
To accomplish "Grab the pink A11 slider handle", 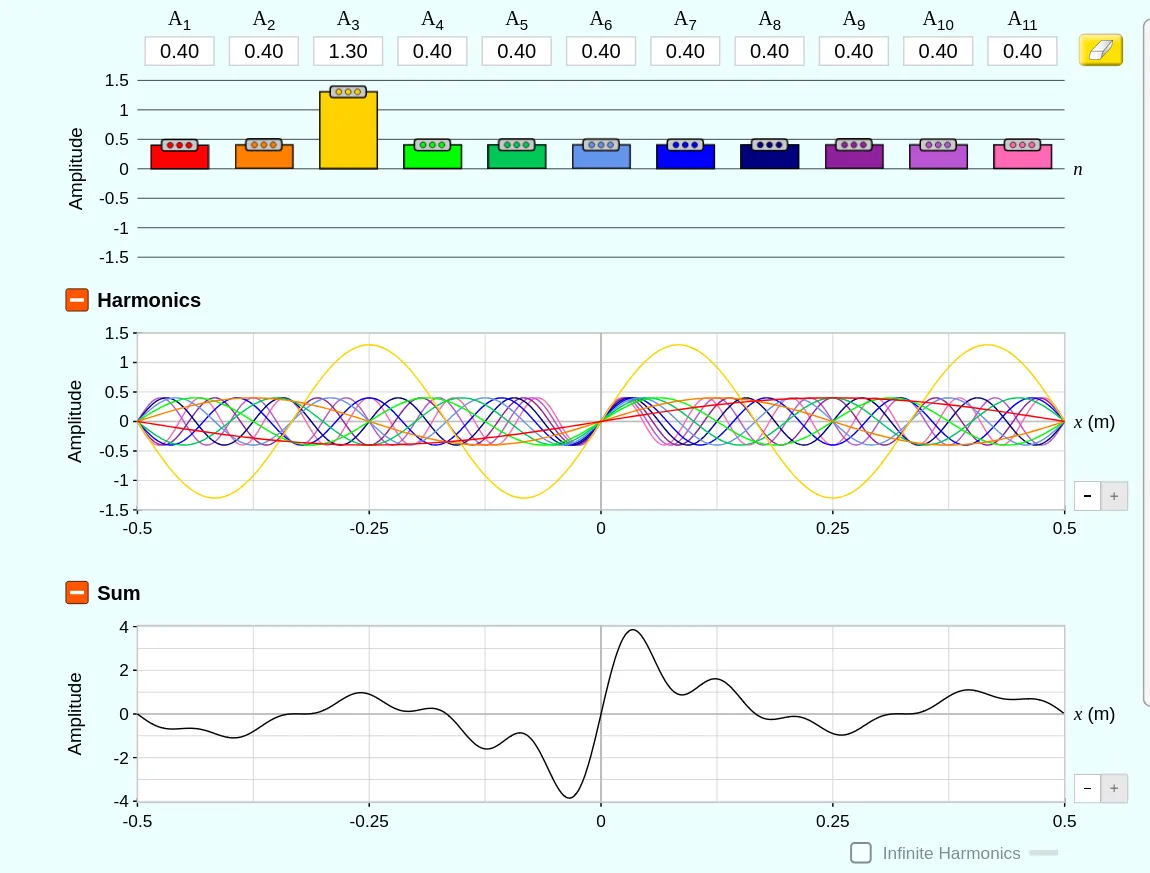I will point(1022,145).
